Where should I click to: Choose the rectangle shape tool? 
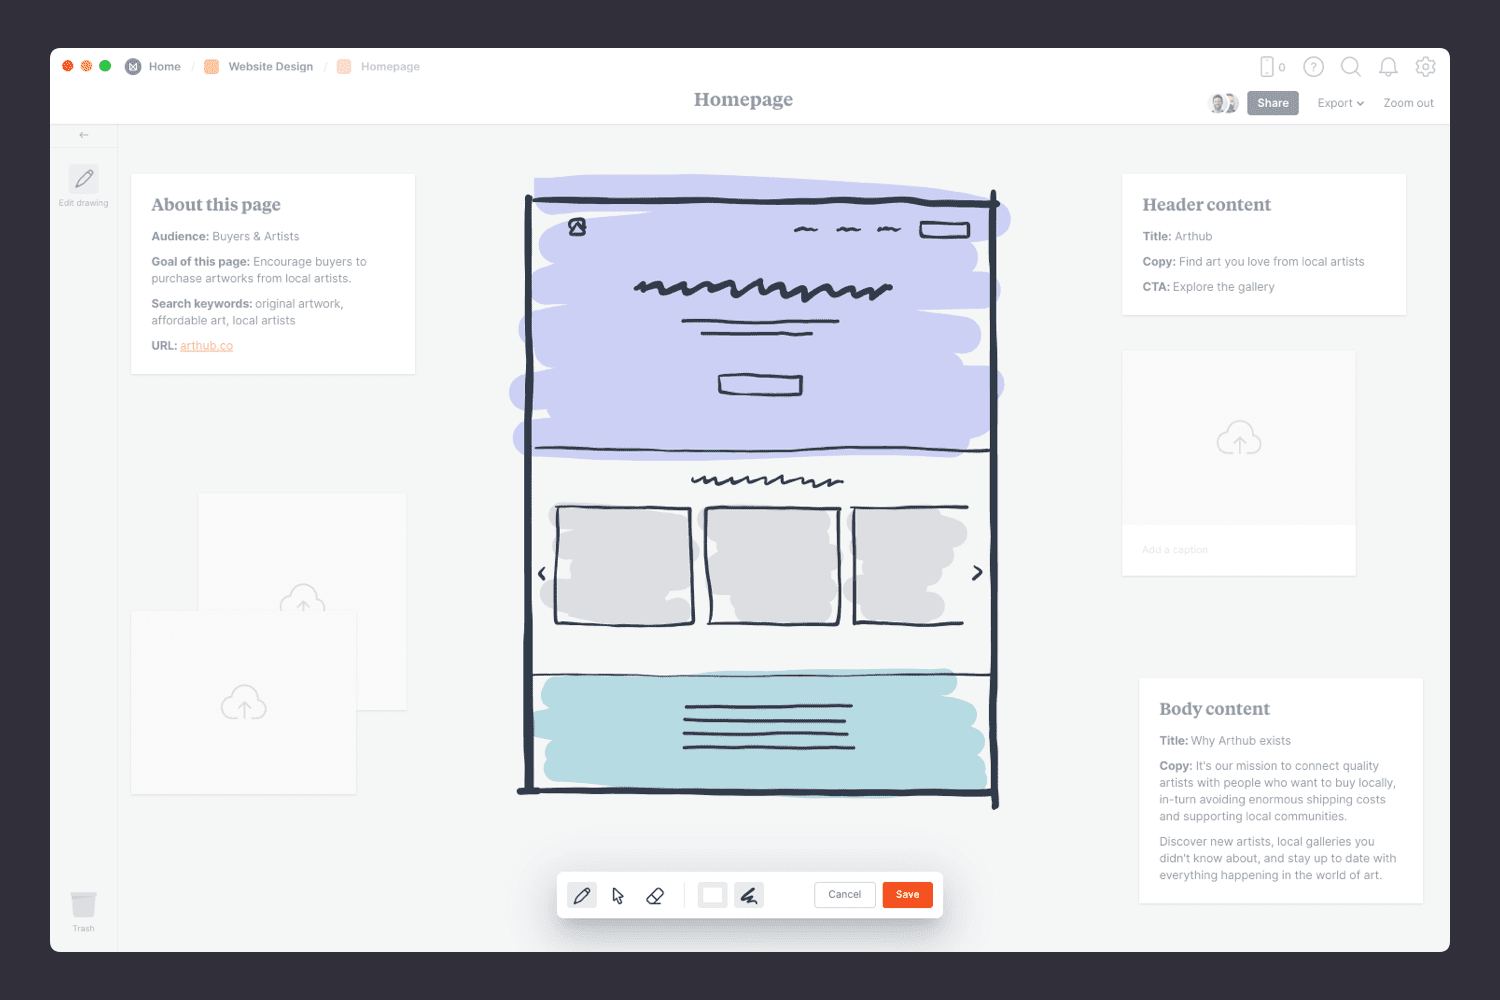[712, 895]
